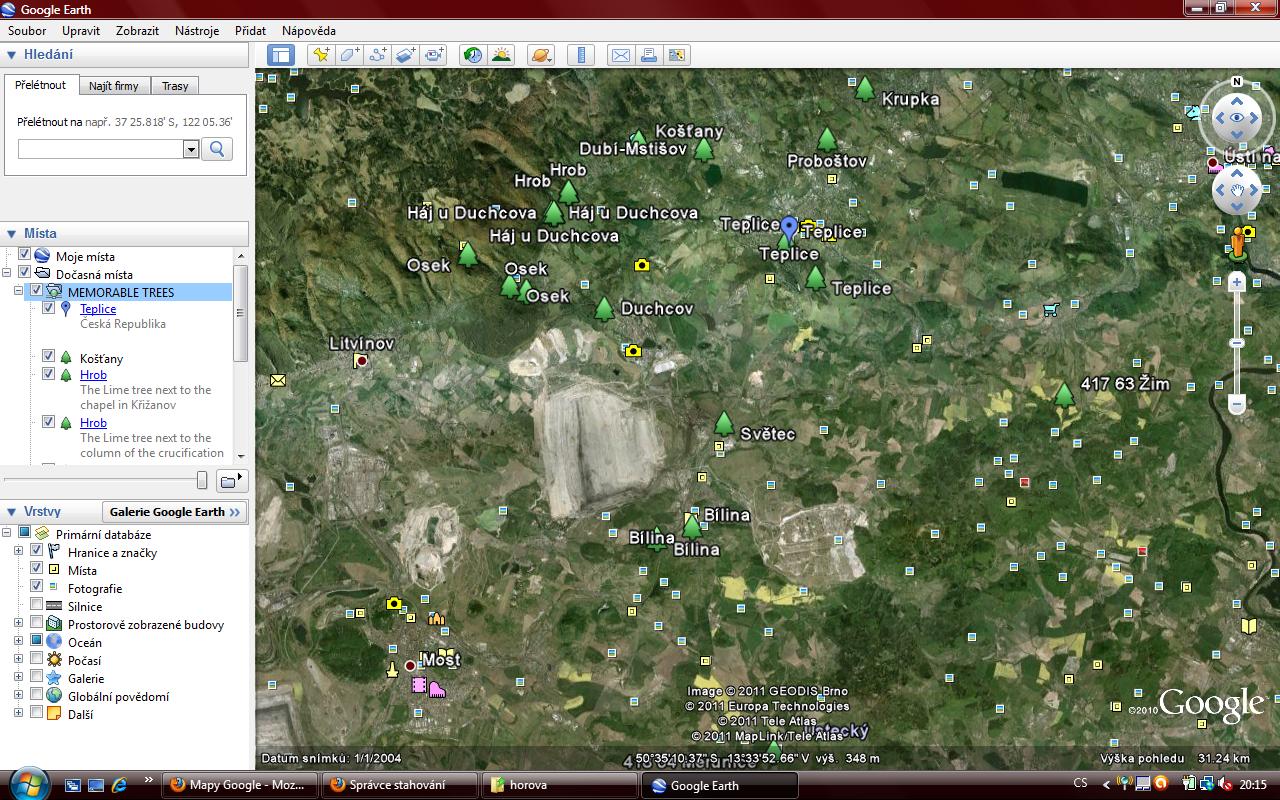Uncheck the Moje místa checkbox
Viewport: 1280px width, 800px height.
tap(25, 256)
